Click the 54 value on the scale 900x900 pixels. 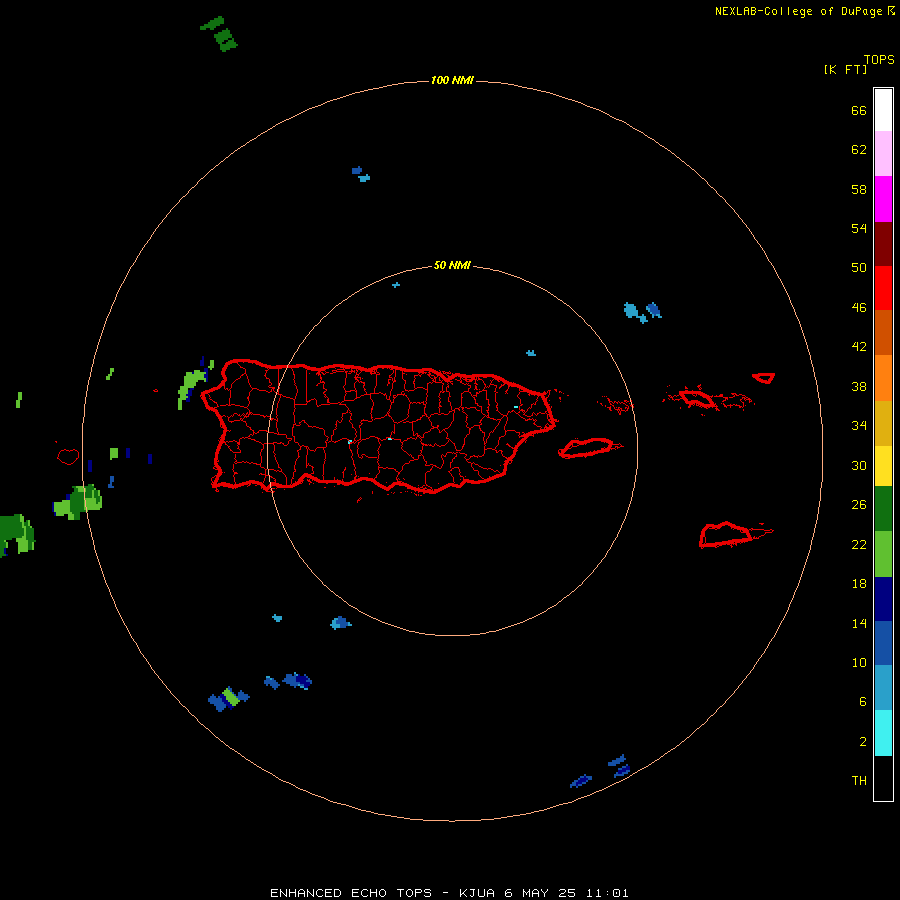pyautogui.click(x=859, y=228)
